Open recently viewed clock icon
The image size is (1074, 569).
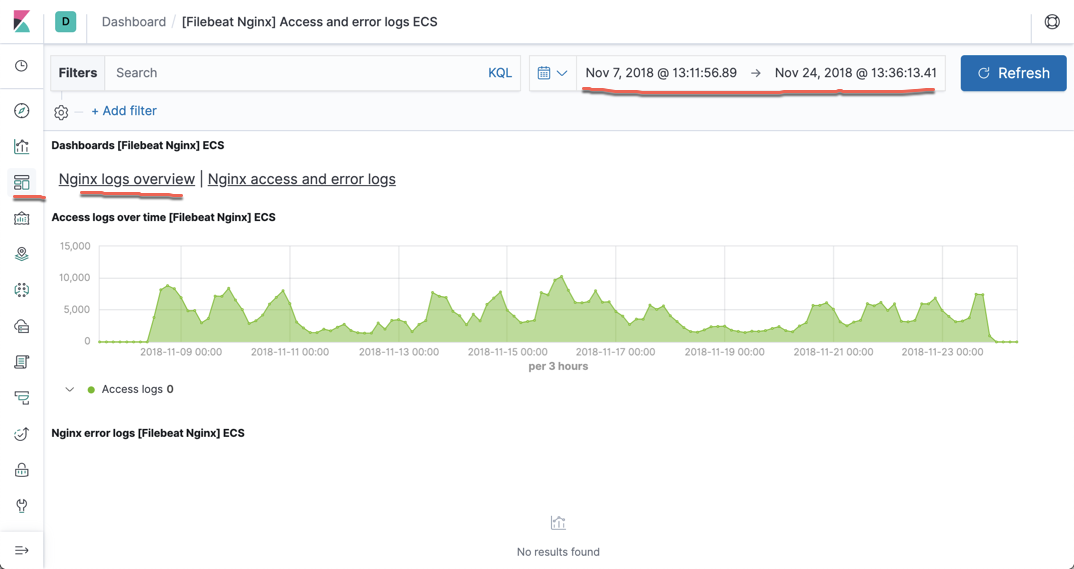[x=21, y=66]
